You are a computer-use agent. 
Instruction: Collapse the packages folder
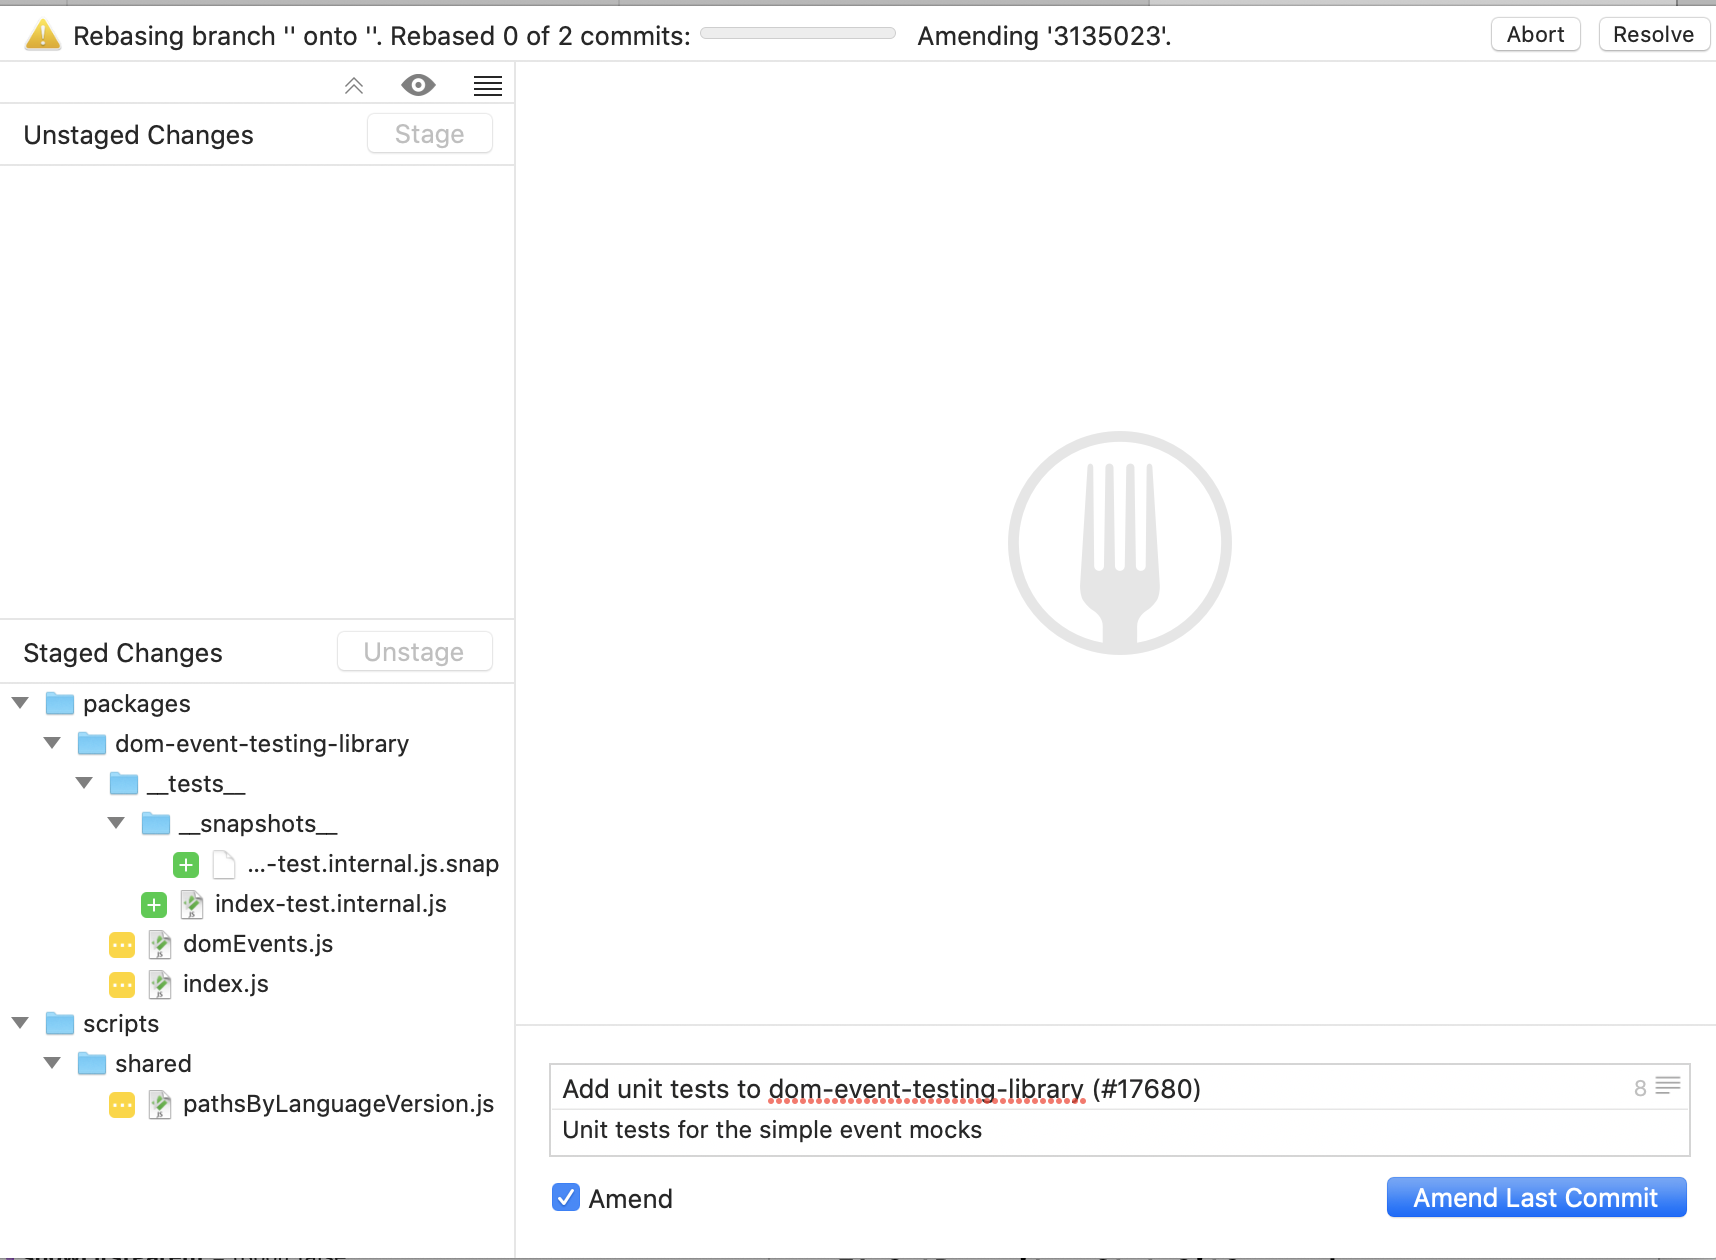tap(19, 702)
